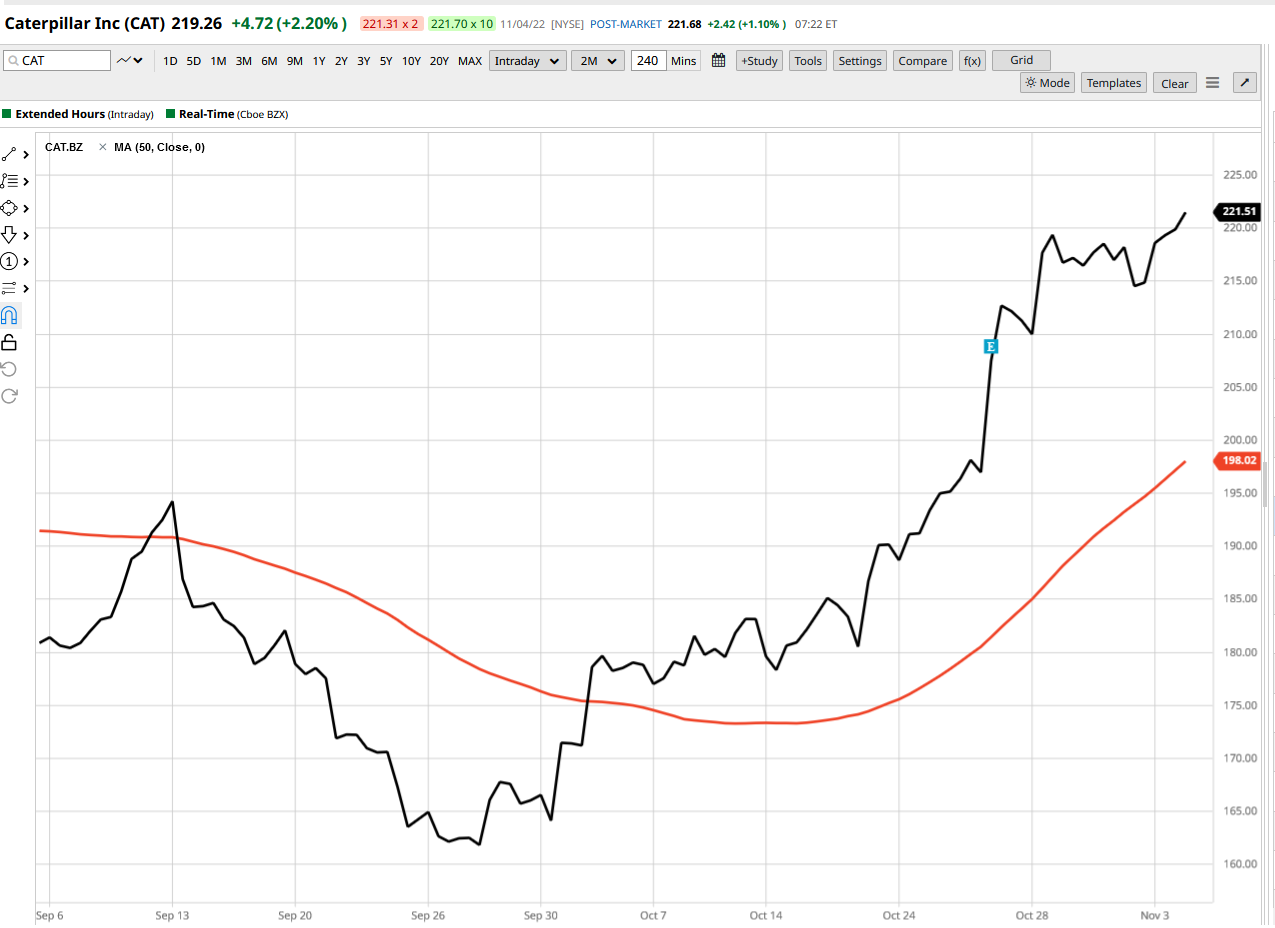Click the red 198.02 MA axis label

[1236, 461]
